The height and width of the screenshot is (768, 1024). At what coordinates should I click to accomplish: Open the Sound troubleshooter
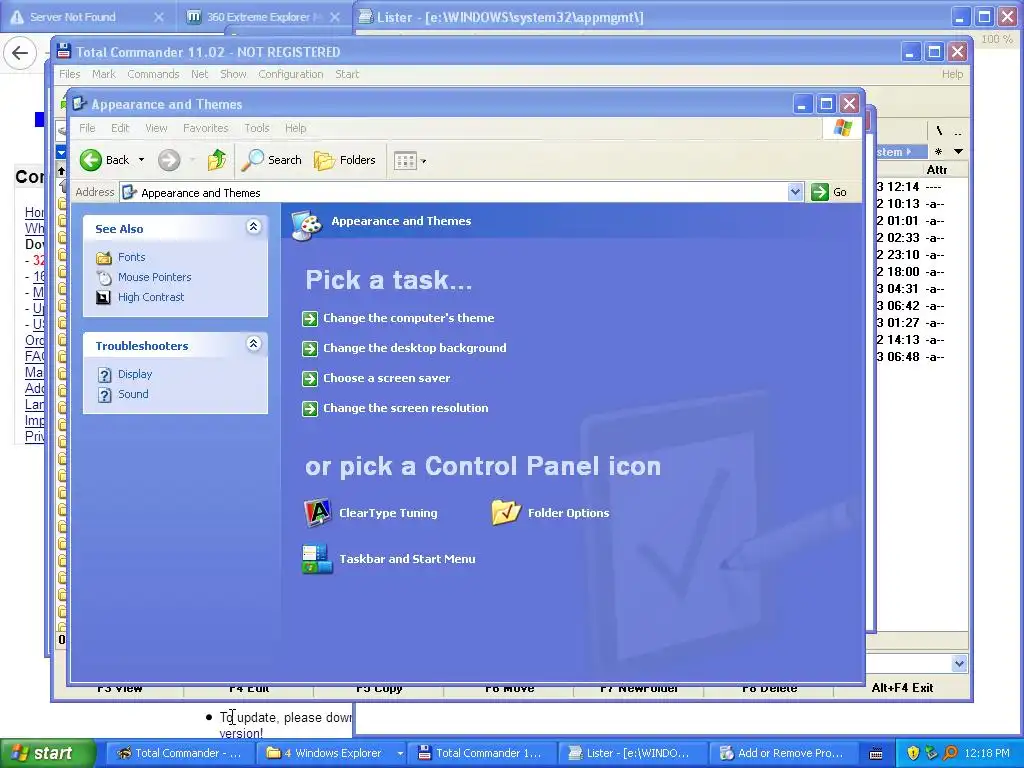(x=133, y=394)
